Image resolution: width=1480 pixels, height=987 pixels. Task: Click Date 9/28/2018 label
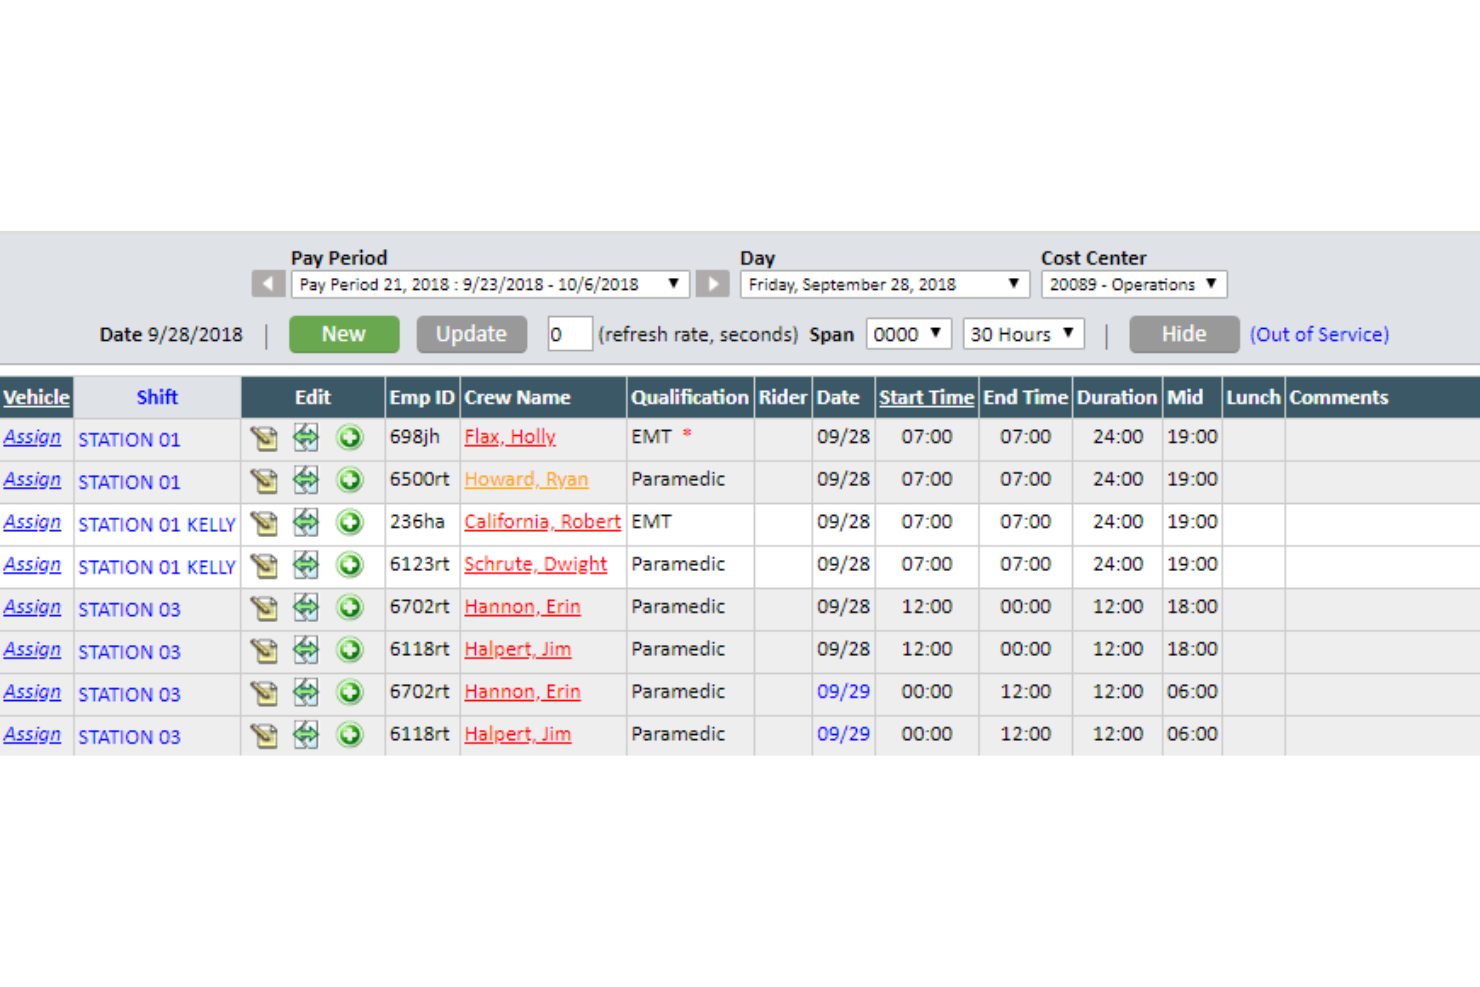(171, 335)
